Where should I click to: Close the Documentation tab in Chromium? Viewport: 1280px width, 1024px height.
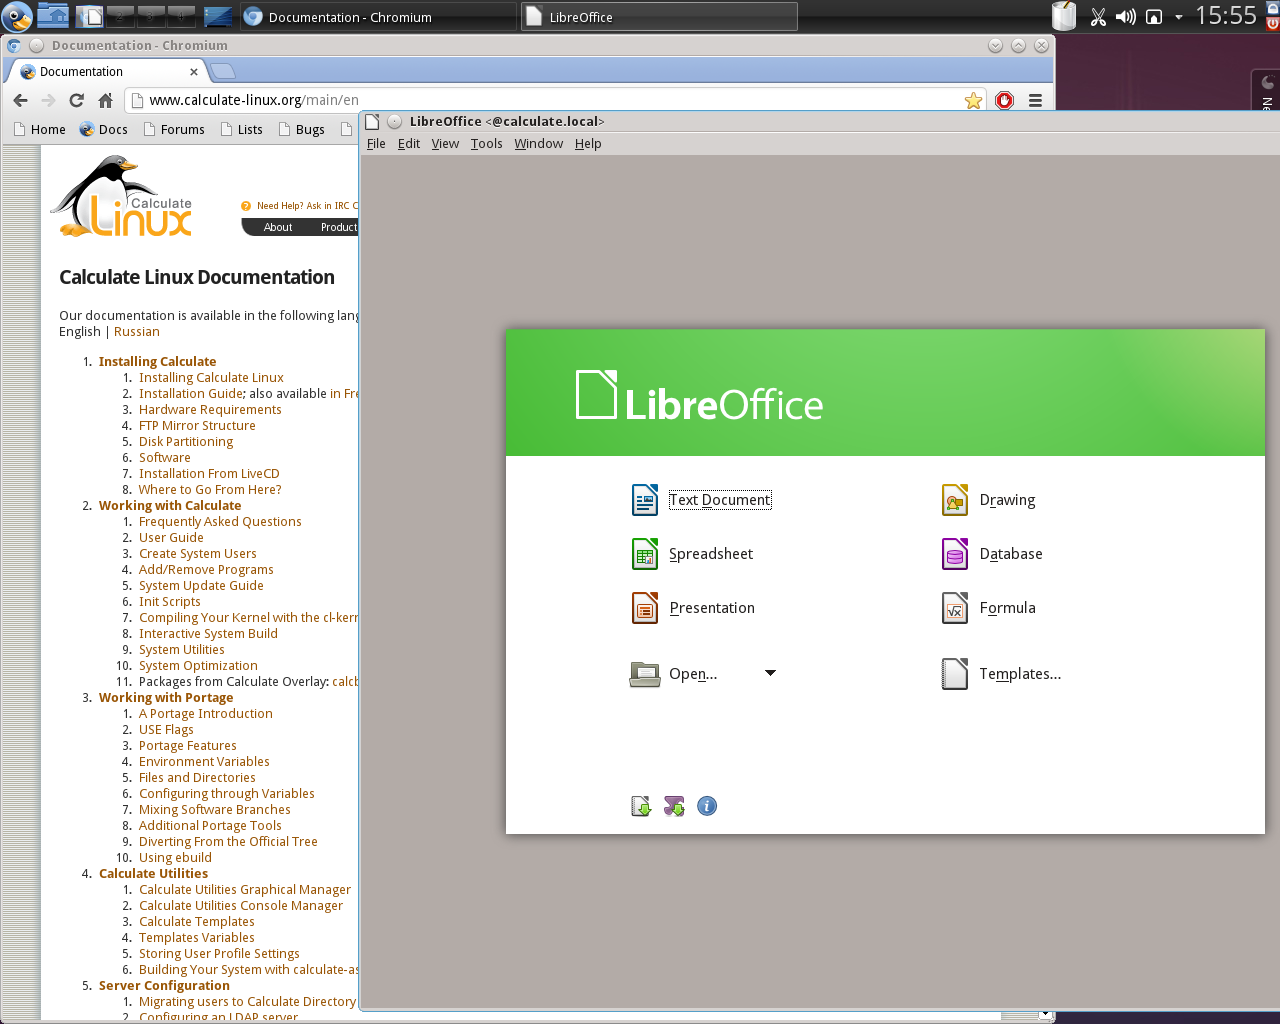(x=194, y=72)
